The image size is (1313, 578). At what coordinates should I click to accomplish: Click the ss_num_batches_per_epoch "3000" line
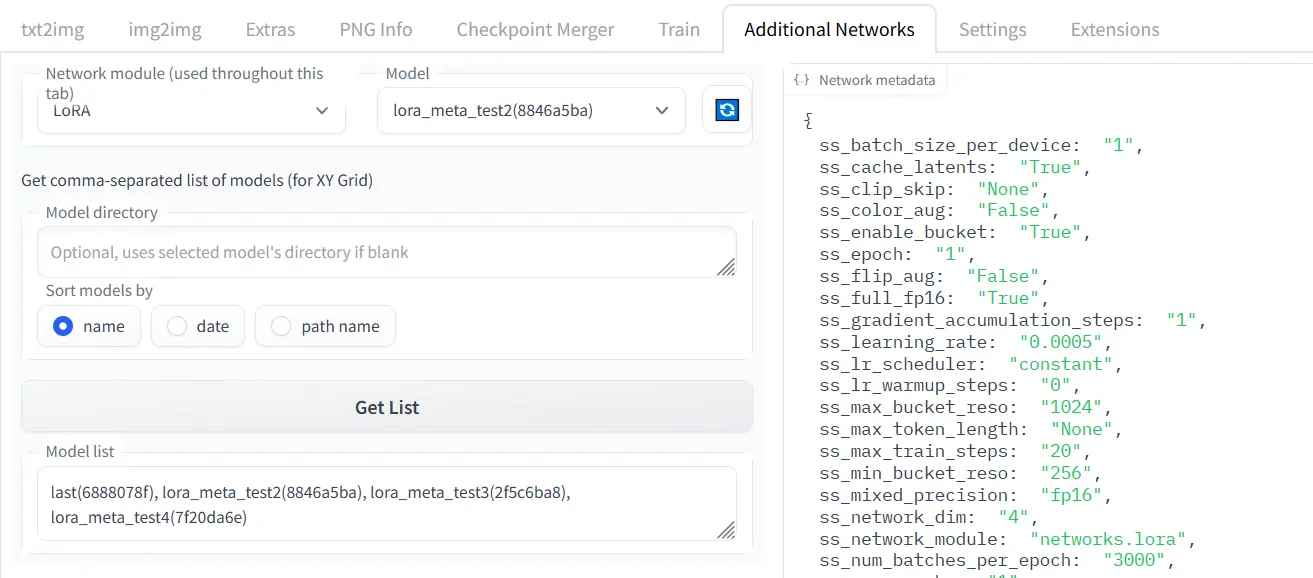[997, 560]
